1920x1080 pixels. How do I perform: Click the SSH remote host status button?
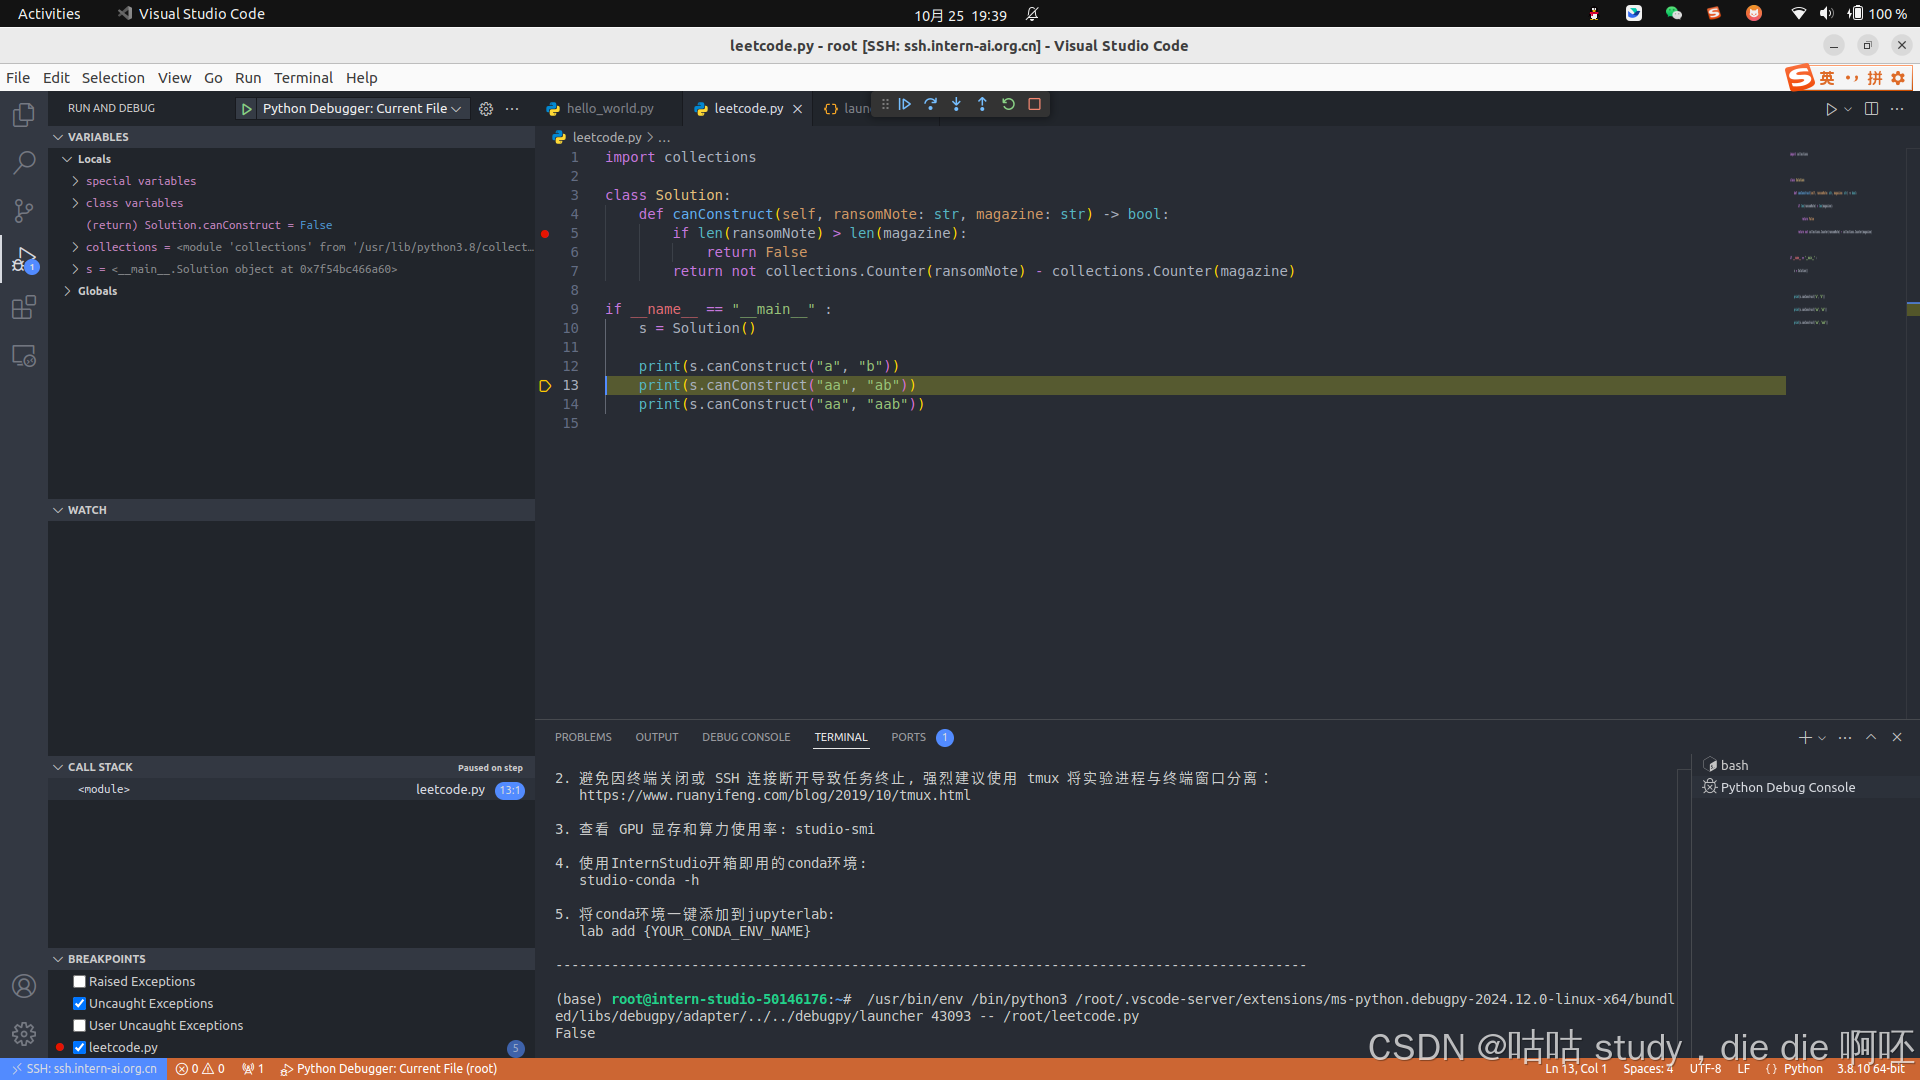(84, 1069)
